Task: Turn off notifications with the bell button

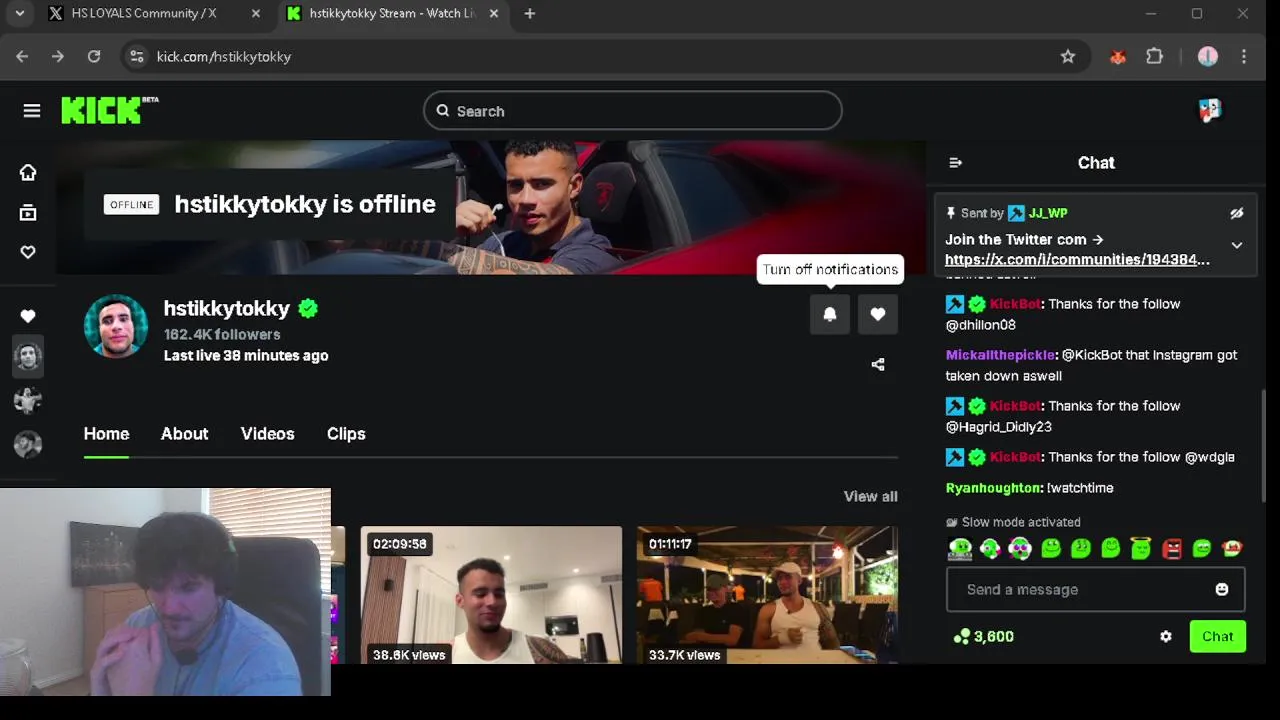Action: point(830,314)
